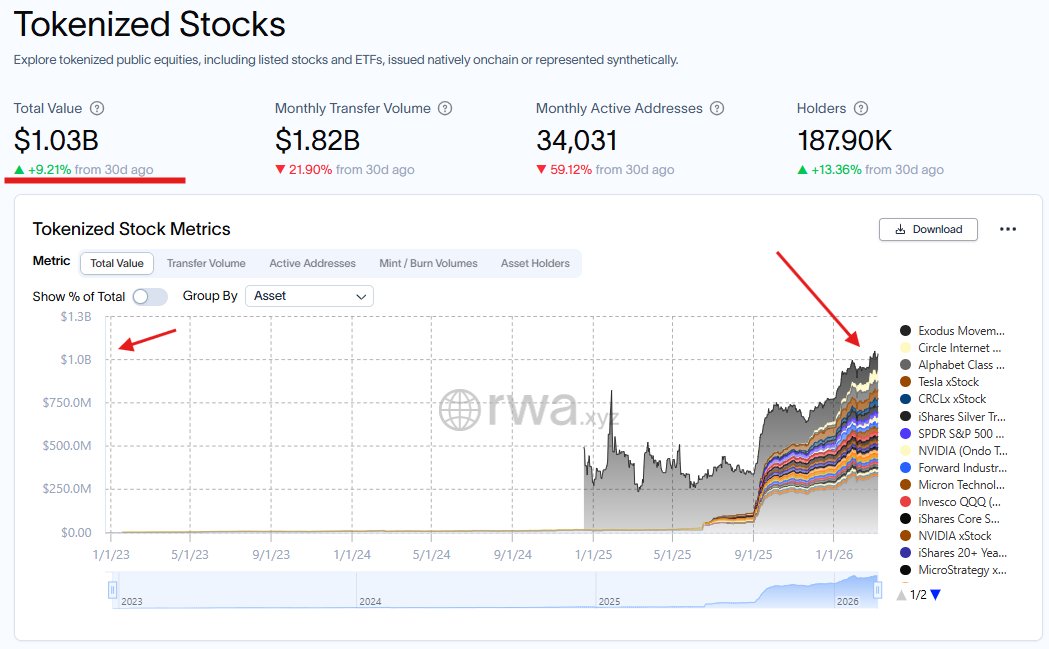Click the iShares 20+ Yea... legend entry
This screenshot has width=1049, height=649.
pos(954,553)
